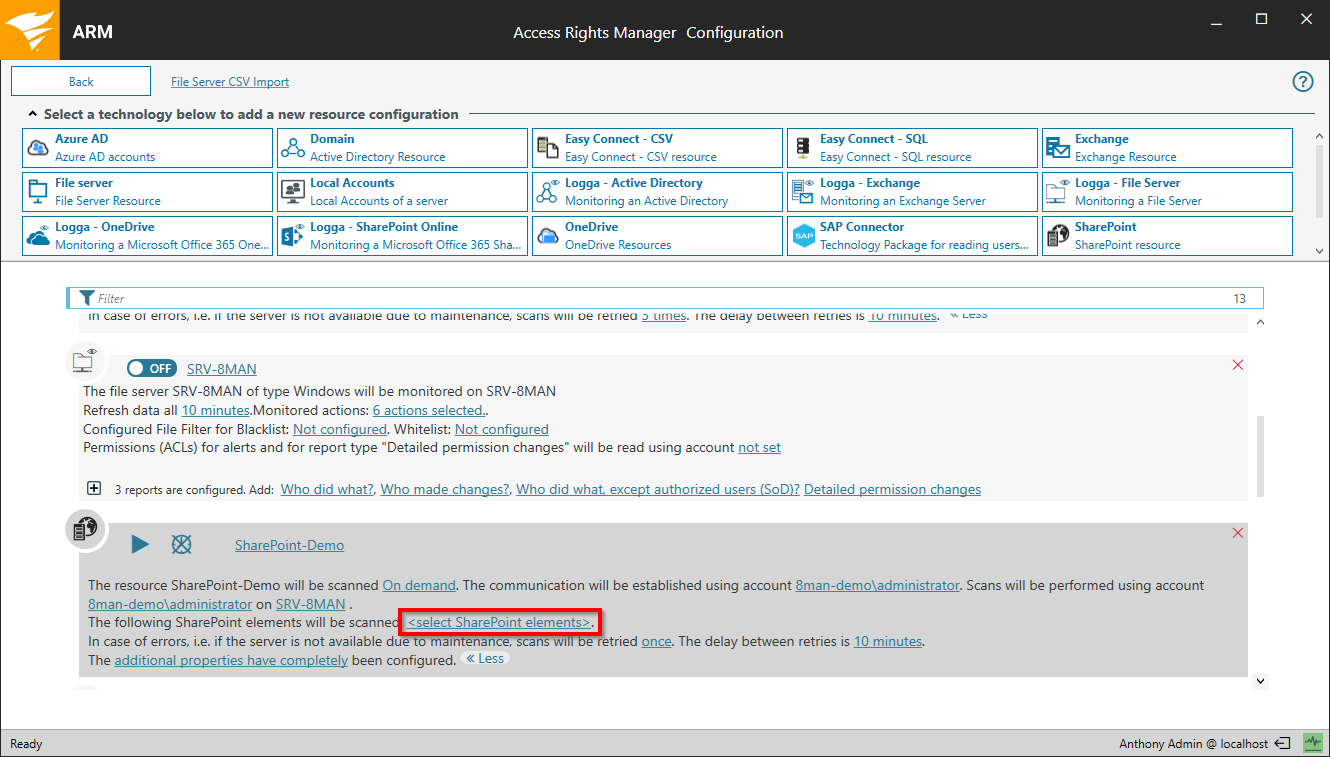
Task: Click the Back button
Action: [x=81, y=82]
